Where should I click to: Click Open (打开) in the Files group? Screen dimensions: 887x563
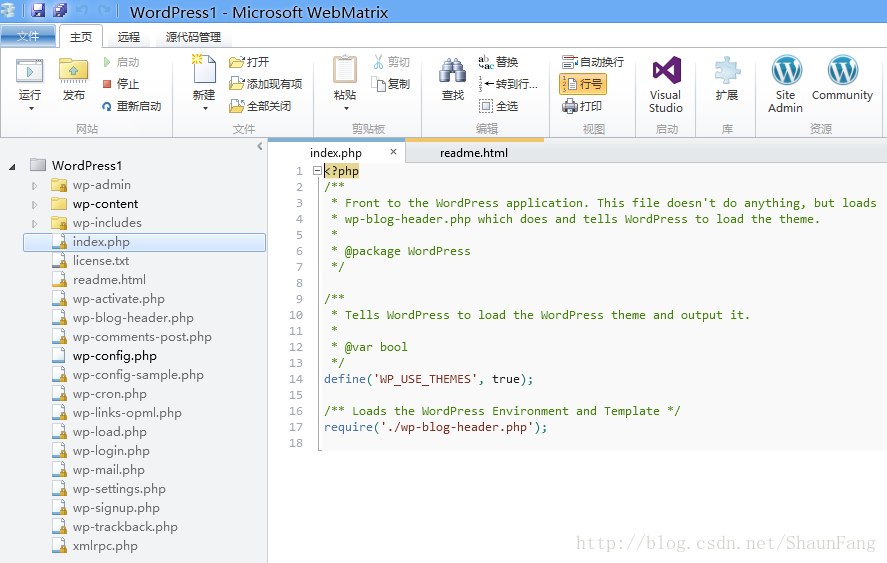point(249,62)
